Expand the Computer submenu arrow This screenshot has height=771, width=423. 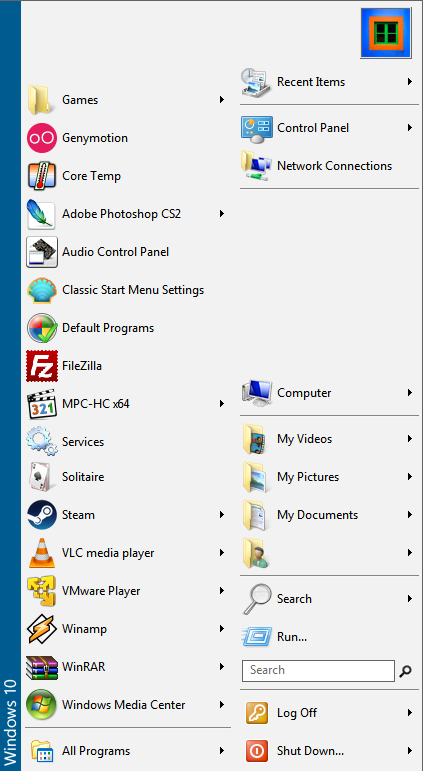pos(410,393)
